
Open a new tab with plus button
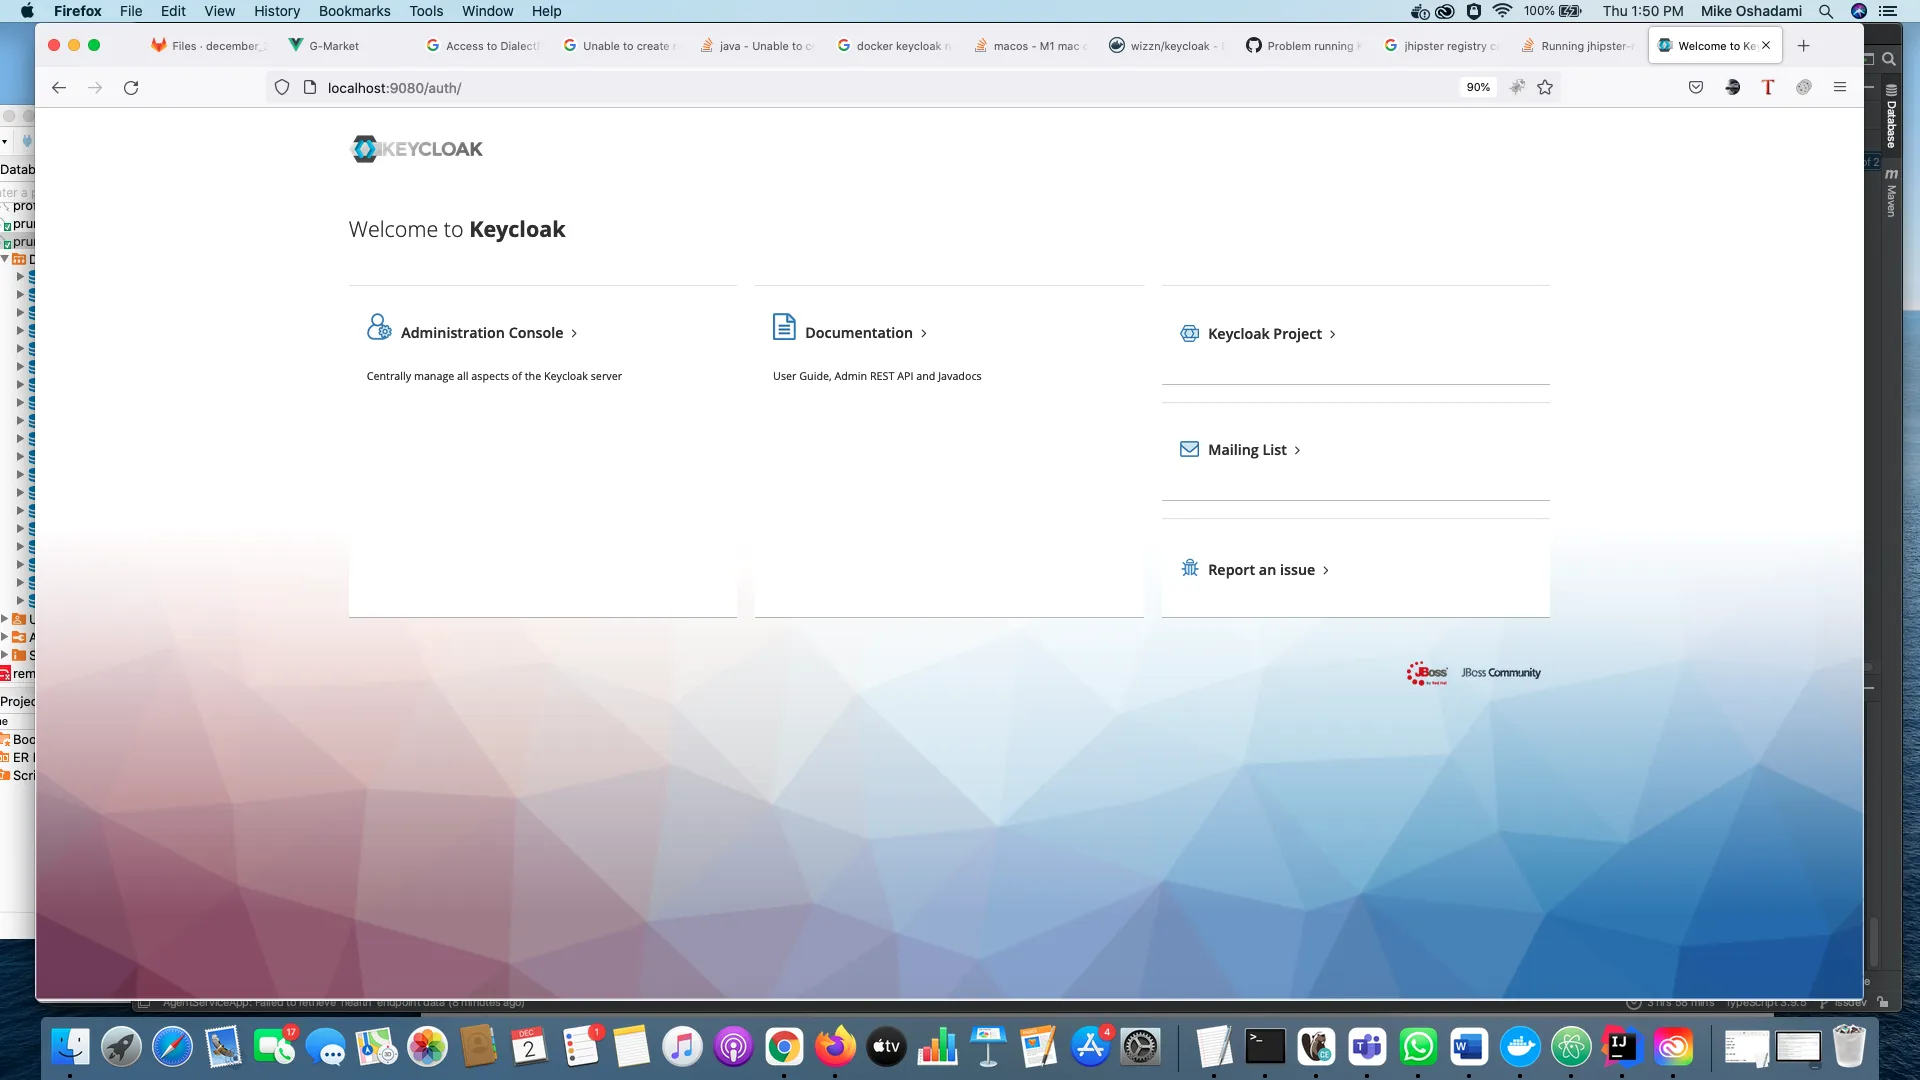point(1803,46)
